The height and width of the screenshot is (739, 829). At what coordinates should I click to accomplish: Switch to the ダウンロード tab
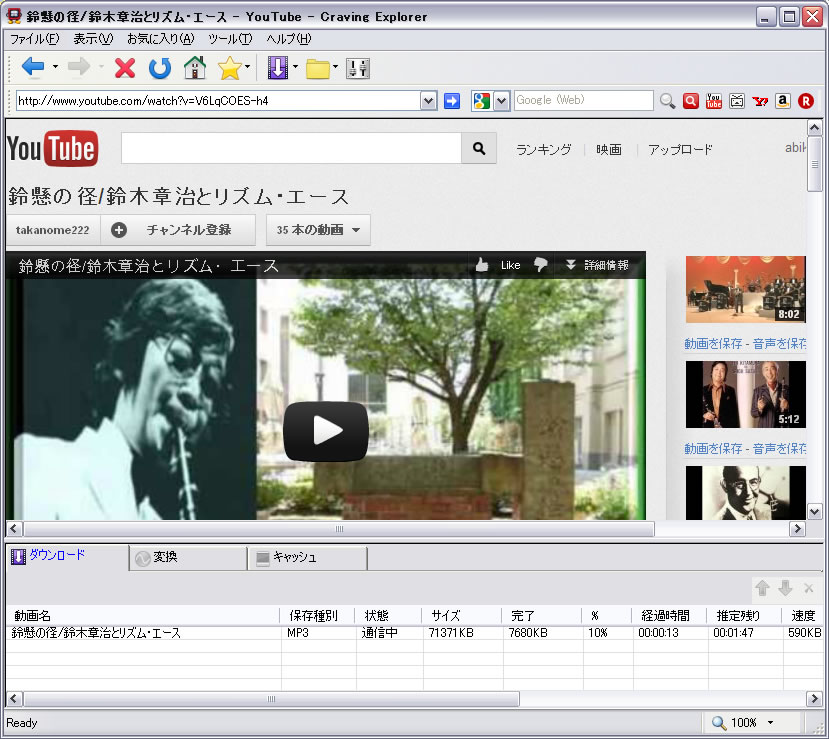[68, 557]
